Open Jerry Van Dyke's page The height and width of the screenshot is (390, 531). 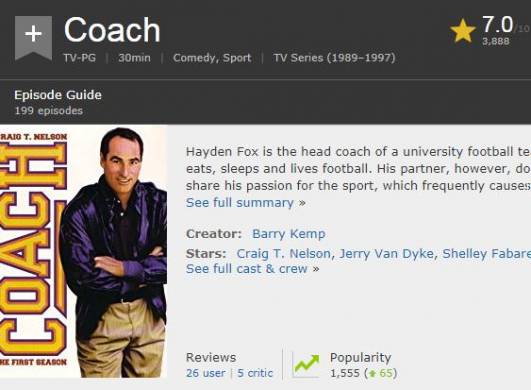[386, 253]
